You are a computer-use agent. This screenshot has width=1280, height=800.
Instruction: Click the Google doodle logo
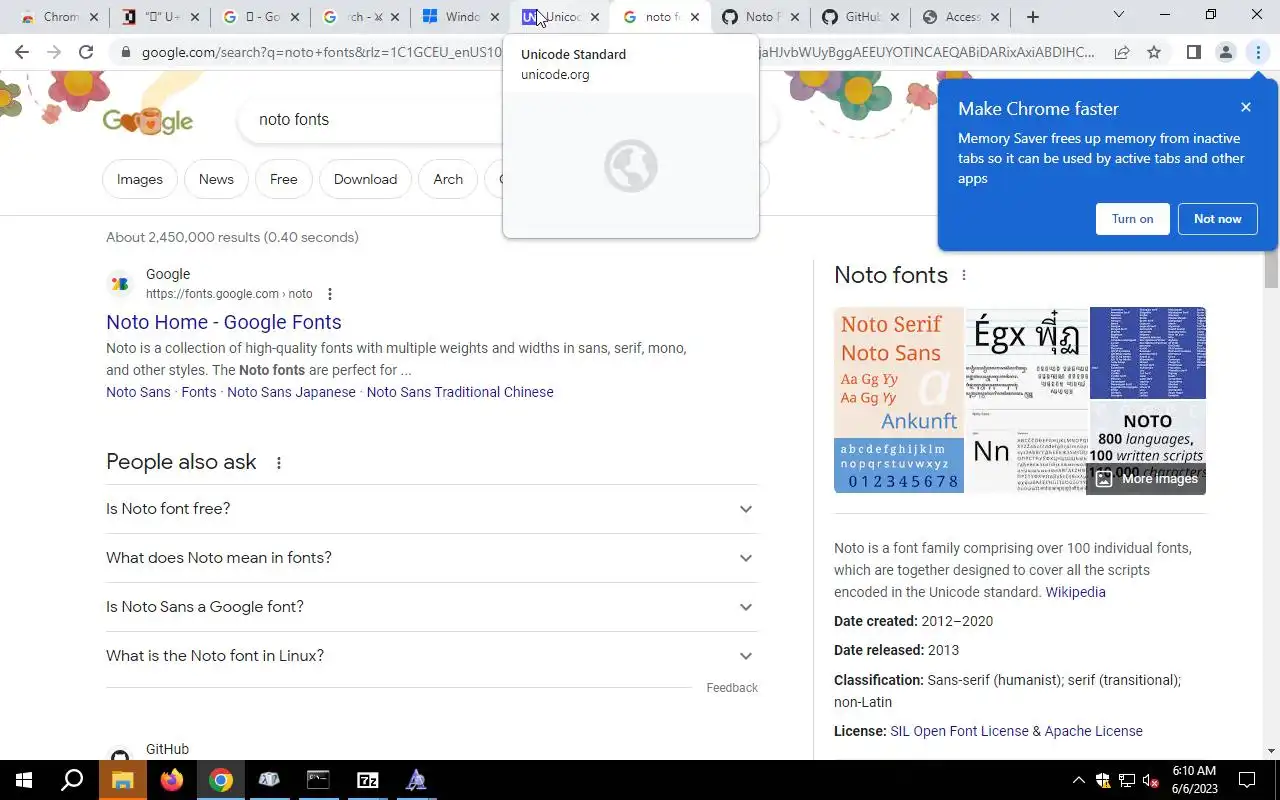pyautogui.click(x=148, y=120)
